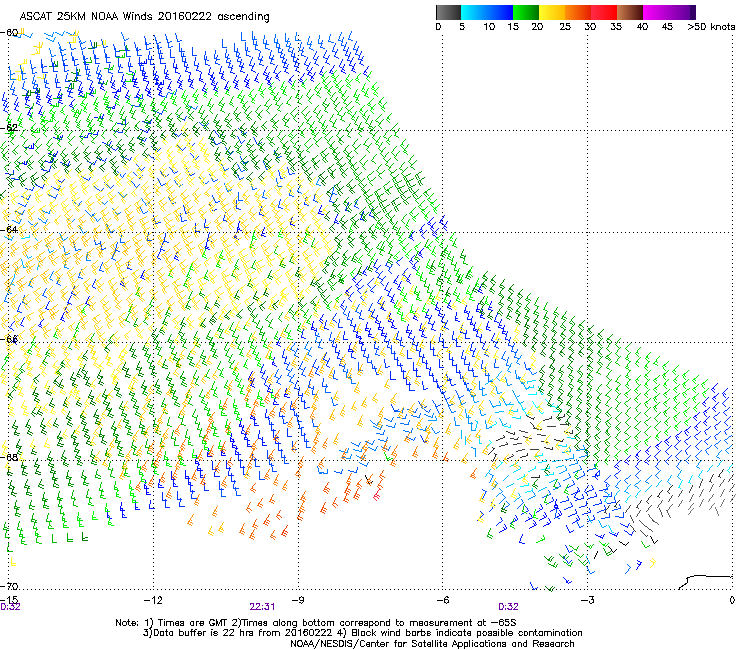740x650 pixels.
Task: Click the green 15-20 knots color band
Action: tap(526, 12)
